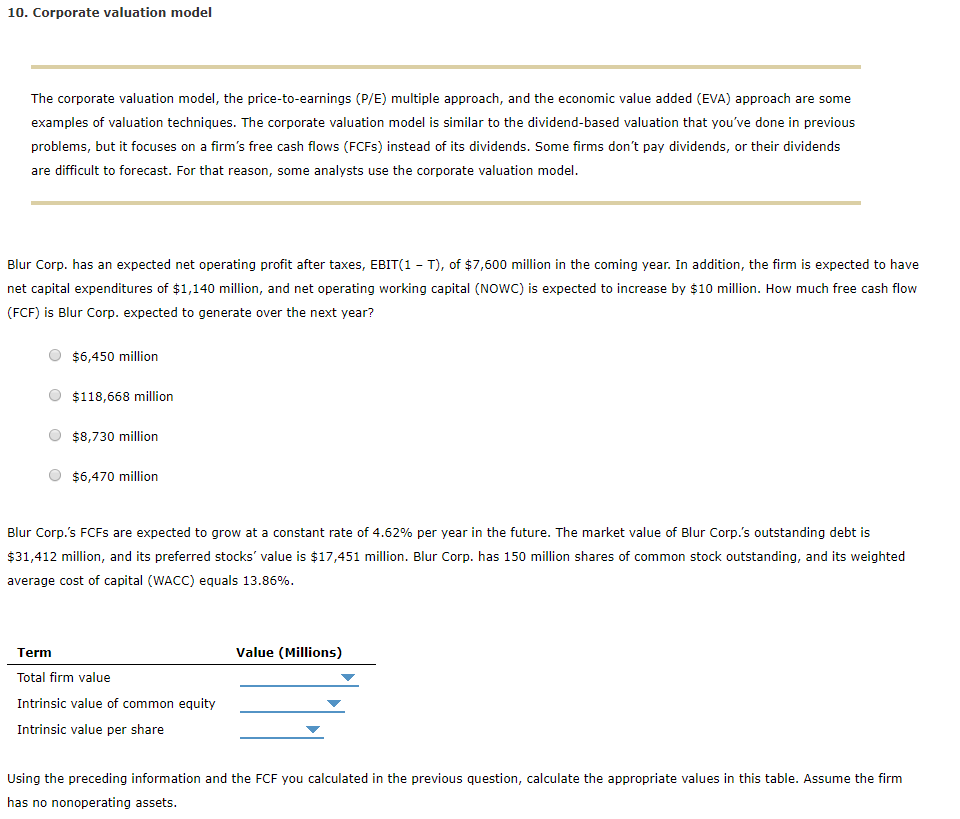This screenshot has width=960, height=819.
Task: Pick the $6,470 million answer
Action: pyautogui.click(x=55, y=476)
